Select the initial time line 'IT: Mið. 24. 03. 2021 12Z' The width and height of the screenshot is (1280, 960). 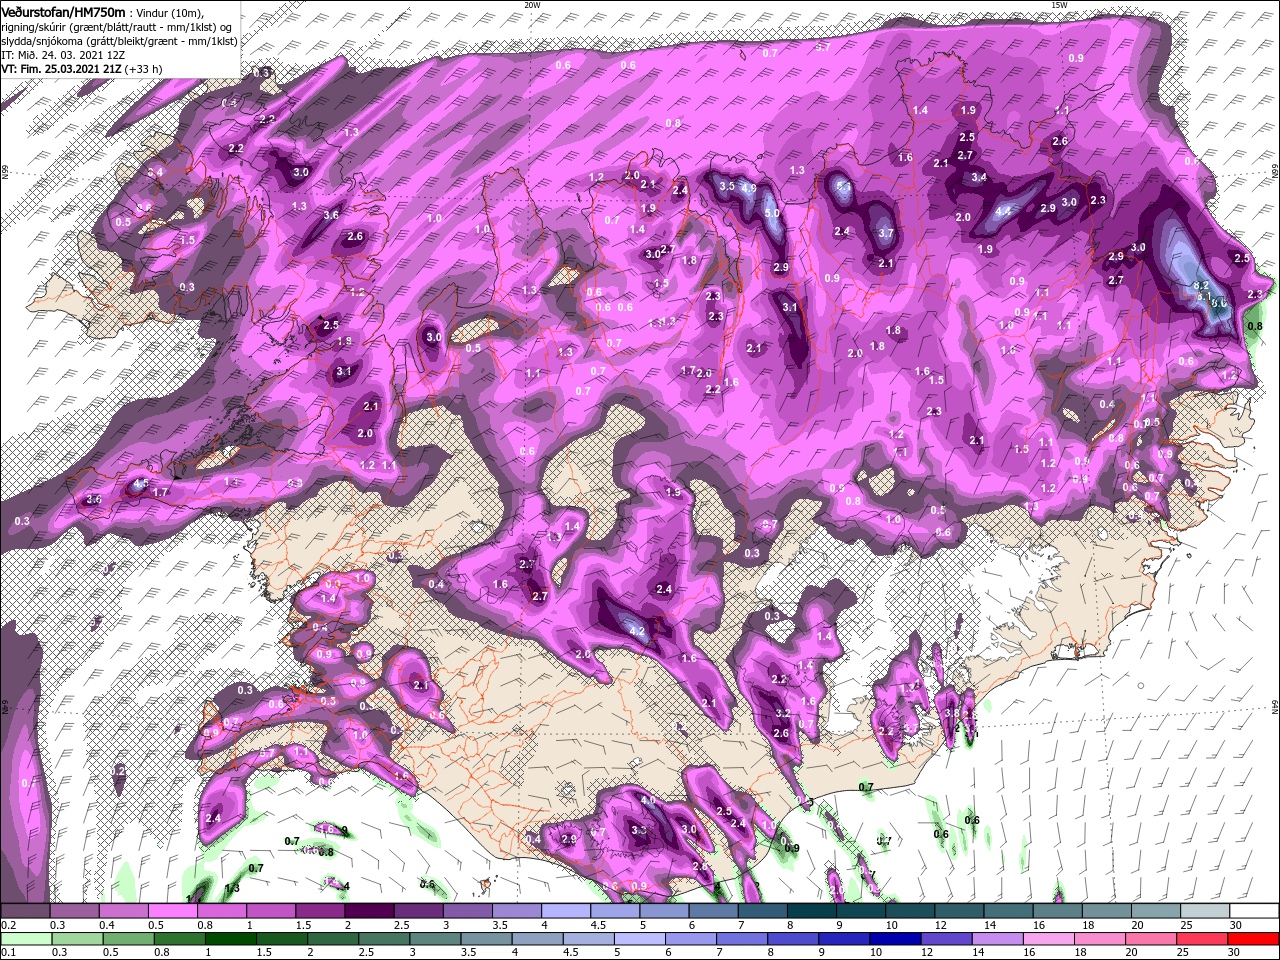point(65,54)
